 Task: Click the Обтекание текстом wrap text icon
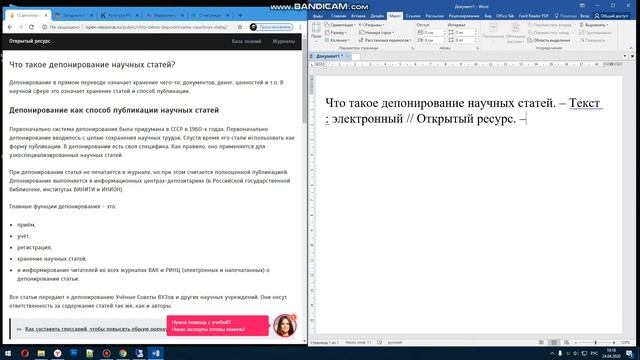point(515,32)
